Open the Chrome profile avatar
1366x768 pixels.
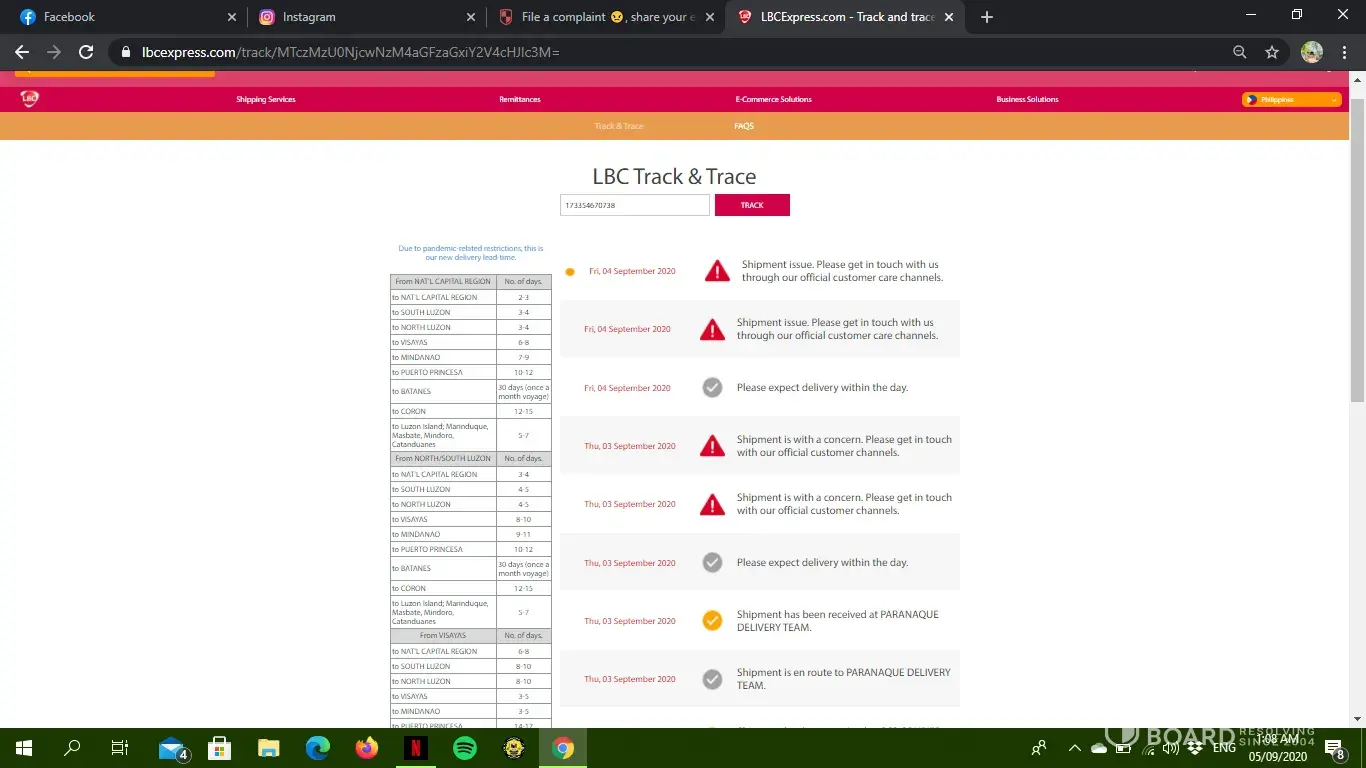1312,52
